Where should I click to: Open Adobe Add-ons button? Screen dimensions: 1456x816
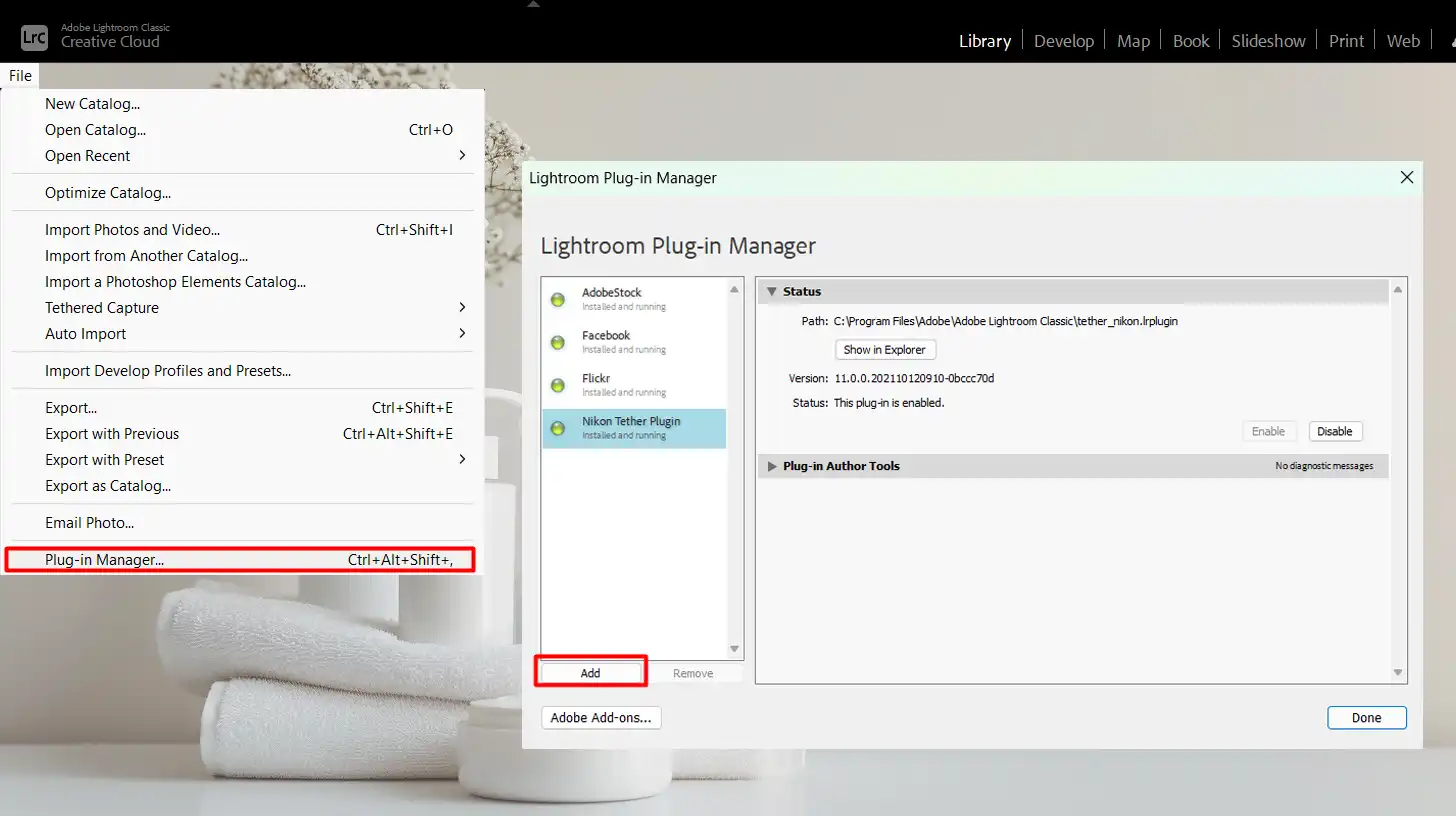coord(601,717)
